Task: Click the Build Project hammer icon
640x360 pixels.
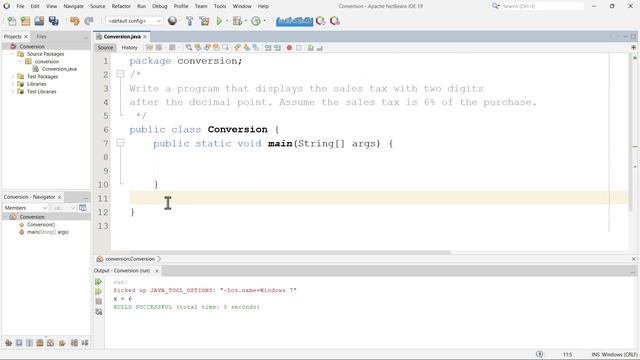Action: (x=189, y=21)
